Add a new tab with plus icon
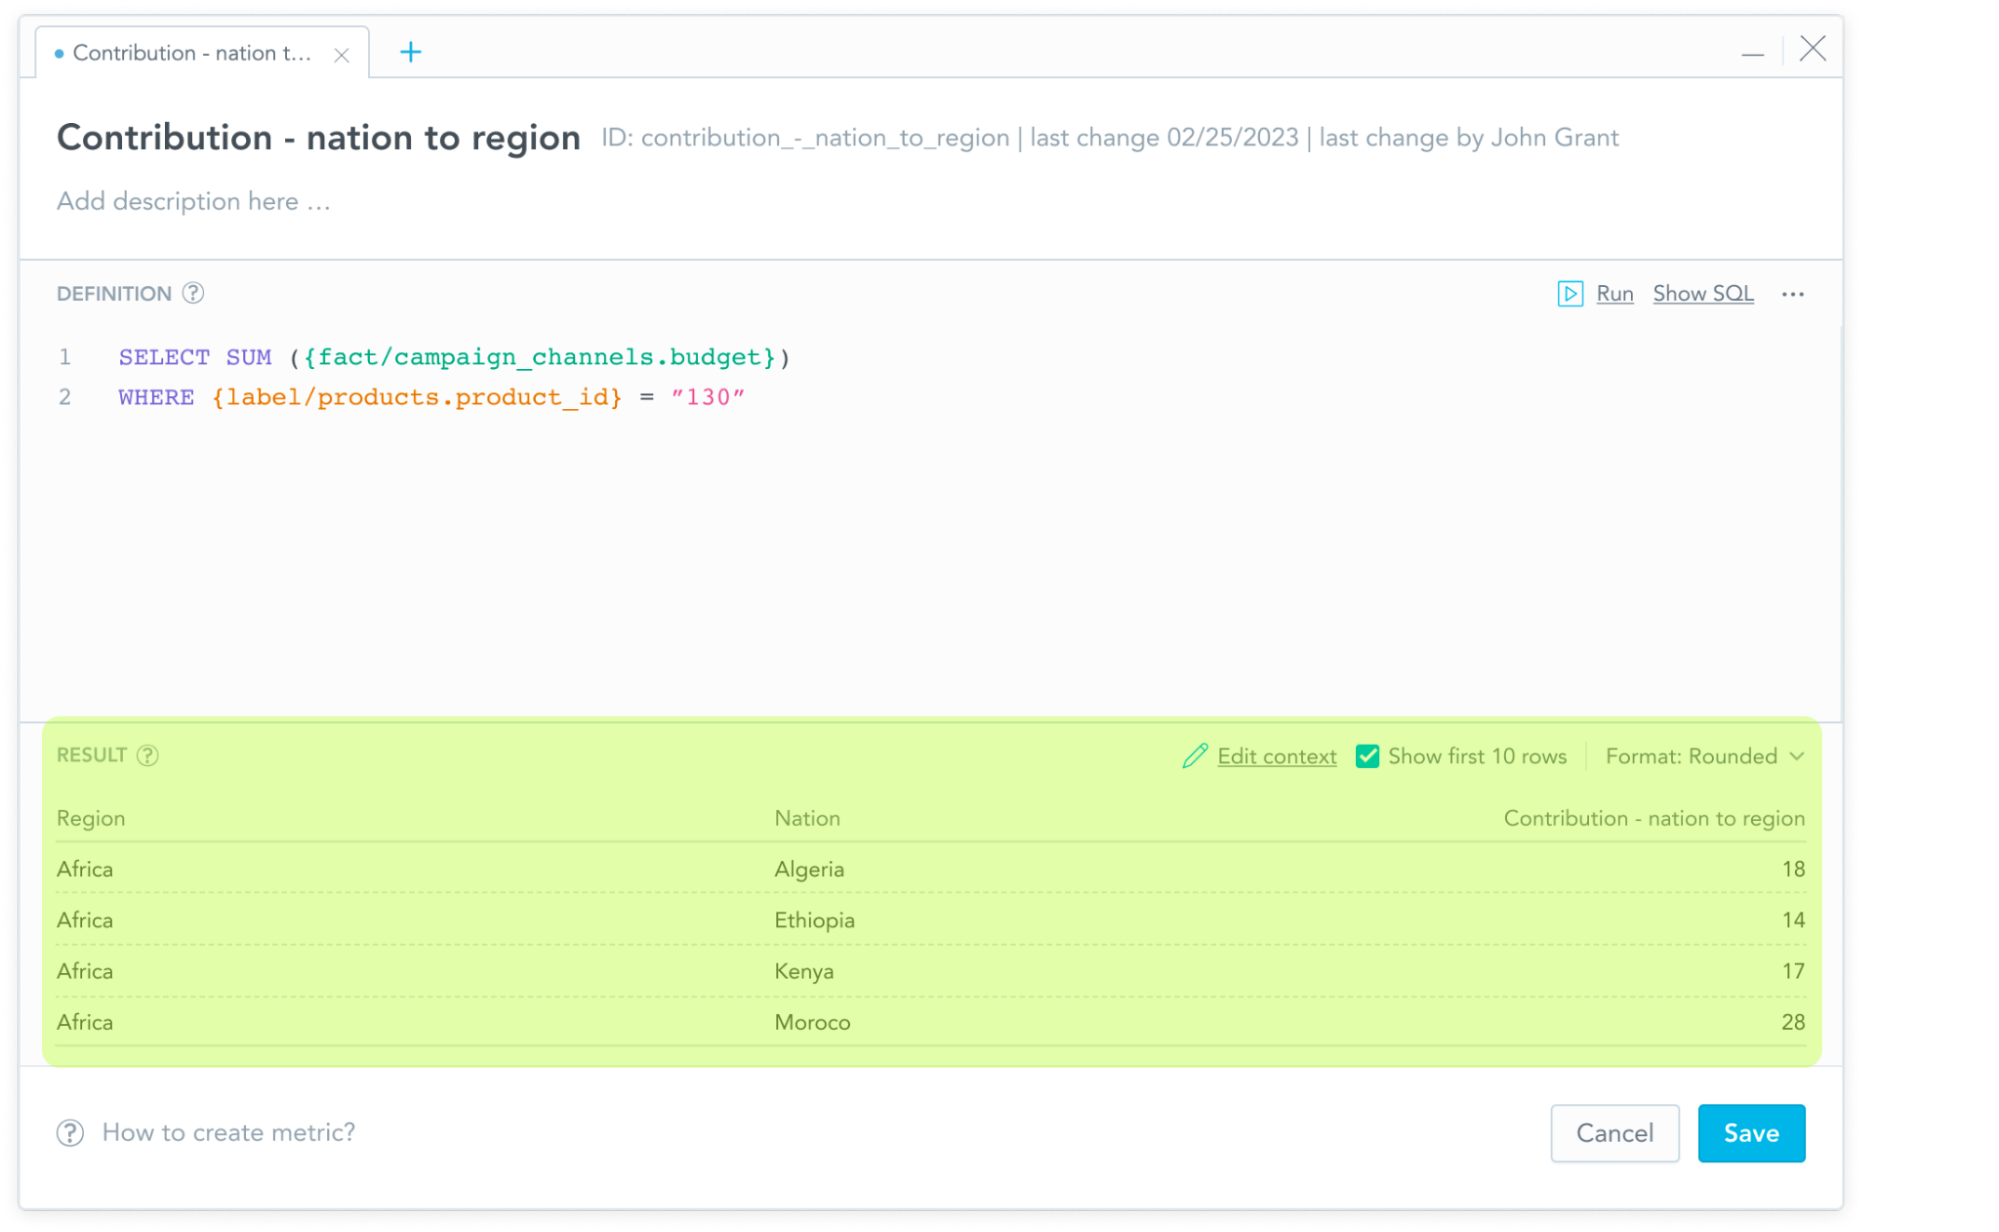 click(x=410, y=52)
